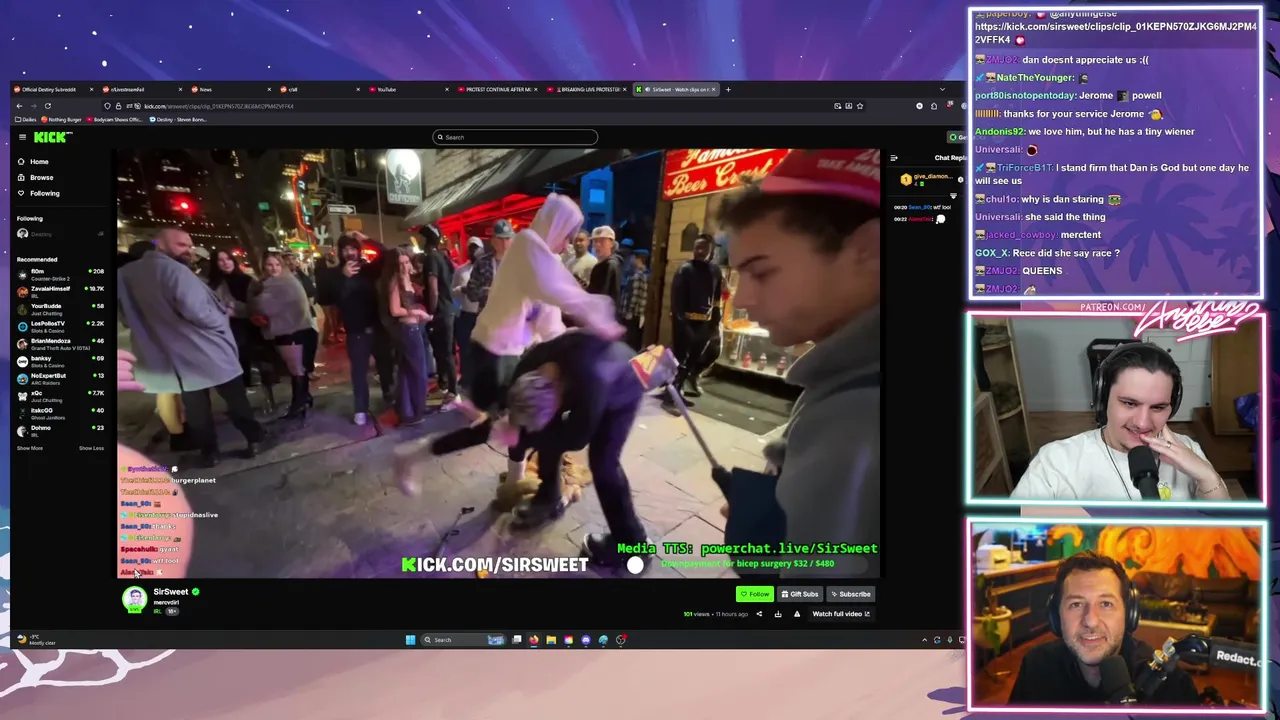The image size is (1280, 720).
Task: Open the clip link in stream chat
Action: [x=1116, y=33]
